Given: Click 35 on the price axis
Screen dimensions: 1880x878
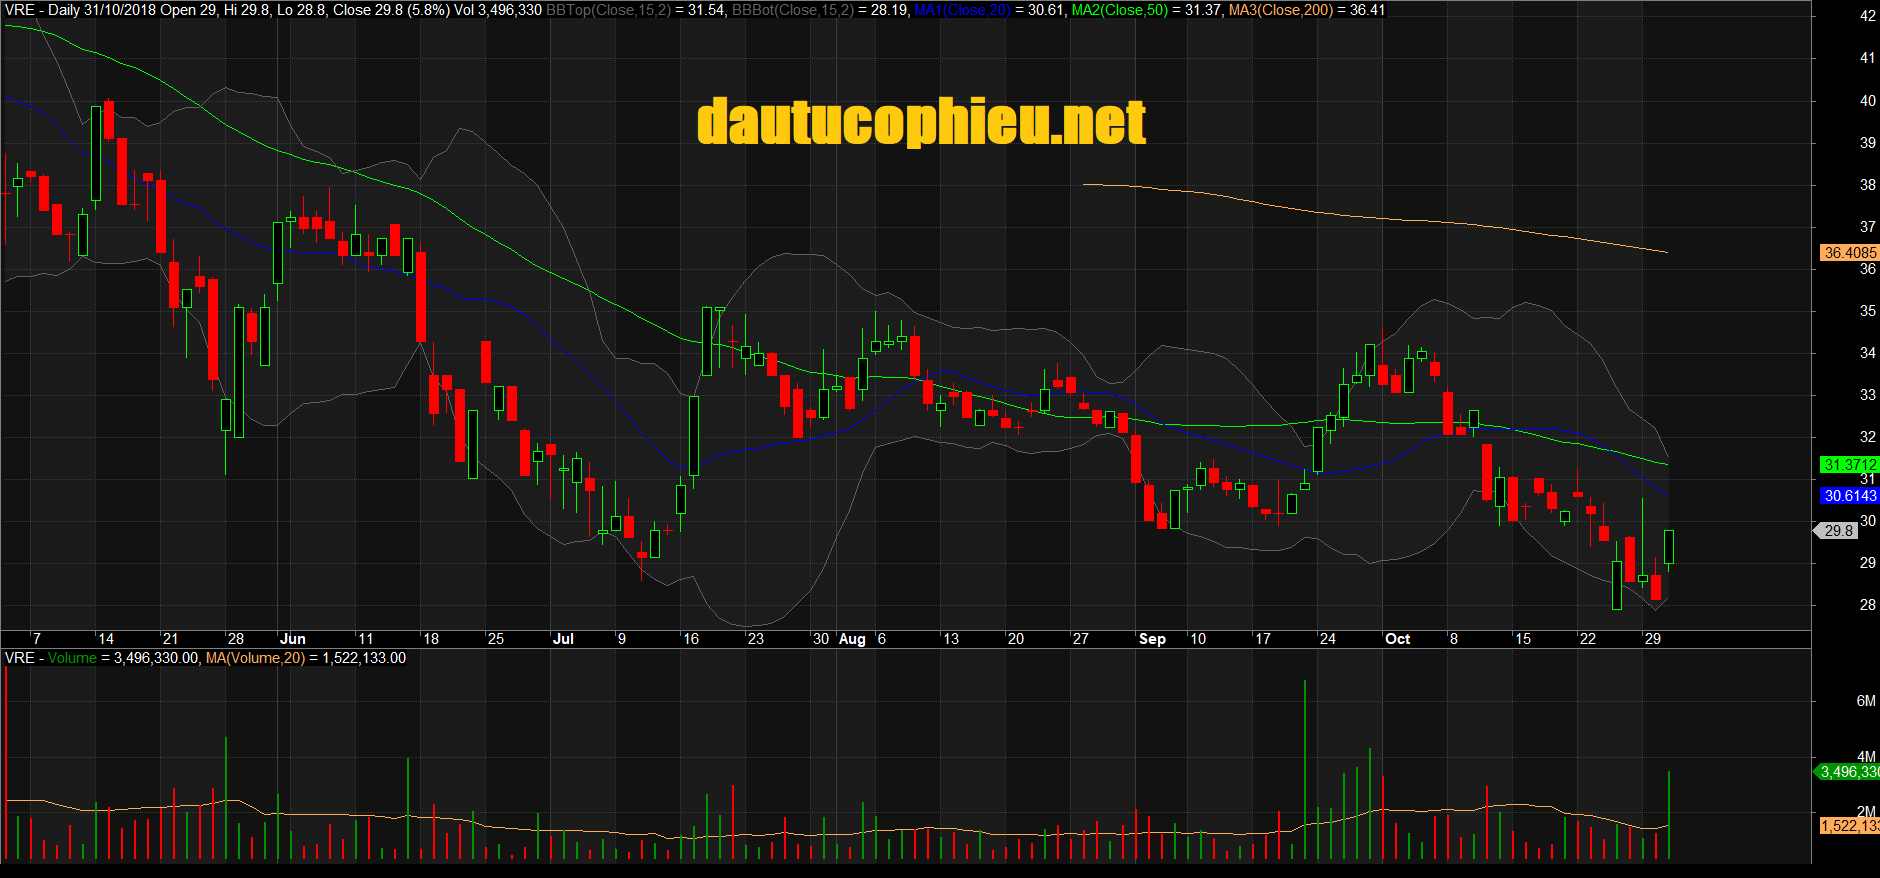Looking at the screenshot, I should [1867, 311].
